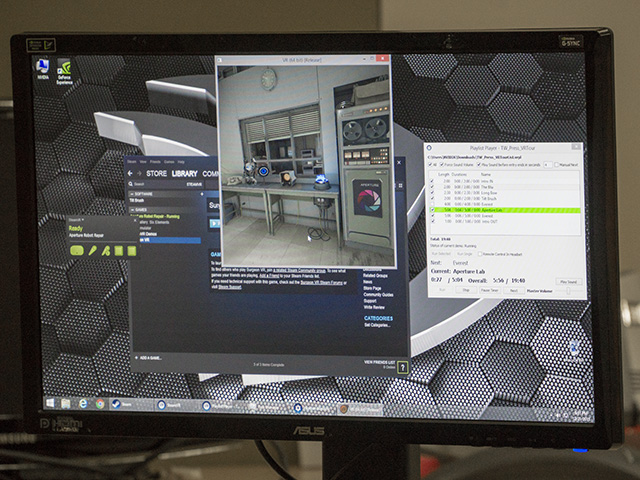This screenshot has height=480, width=640.
Task: Open the SteamVR dropdown menu
Action: [x=76, y=220]
